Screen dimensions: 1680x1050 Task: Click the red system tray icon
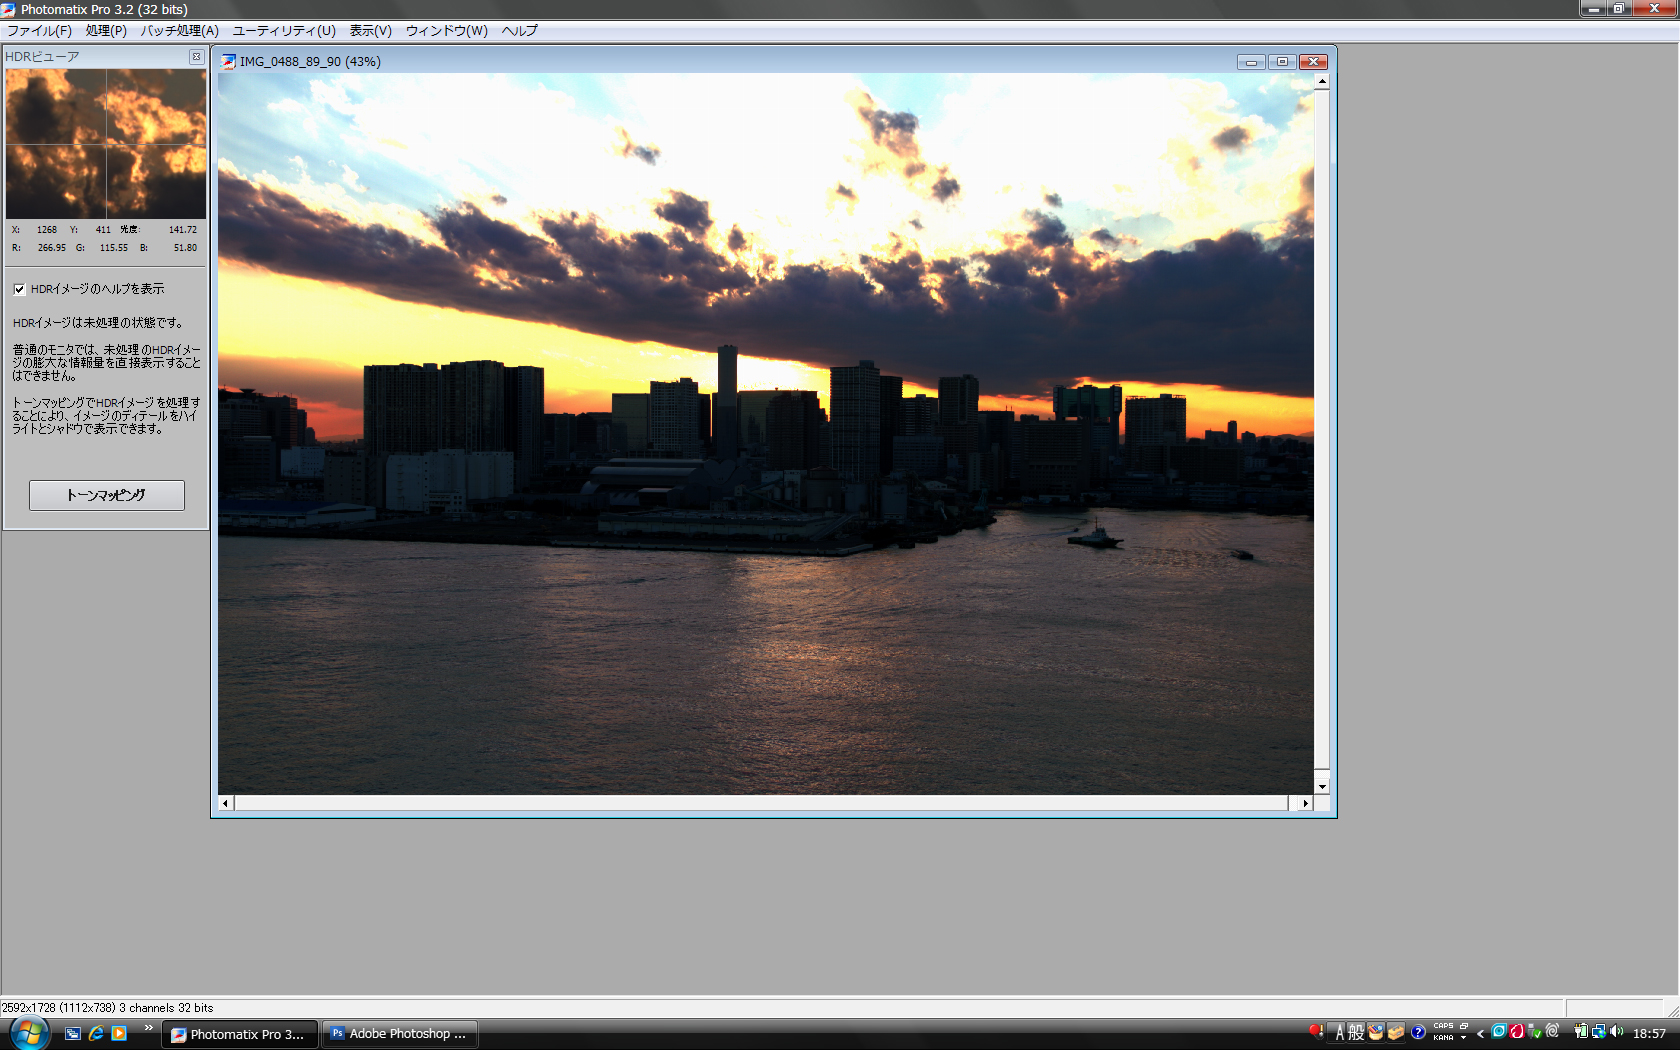click(1517, 1032)
